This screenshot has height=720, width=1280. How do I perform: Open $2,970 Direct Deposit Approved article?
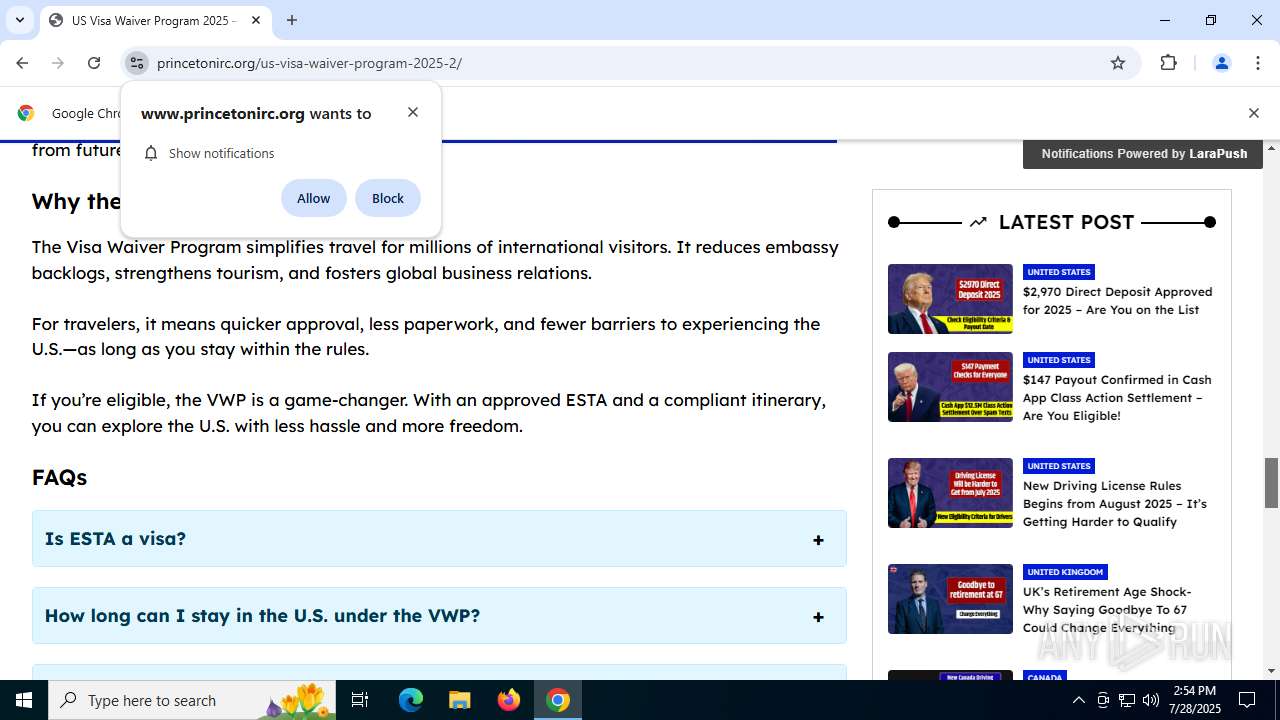point(1117,301)
